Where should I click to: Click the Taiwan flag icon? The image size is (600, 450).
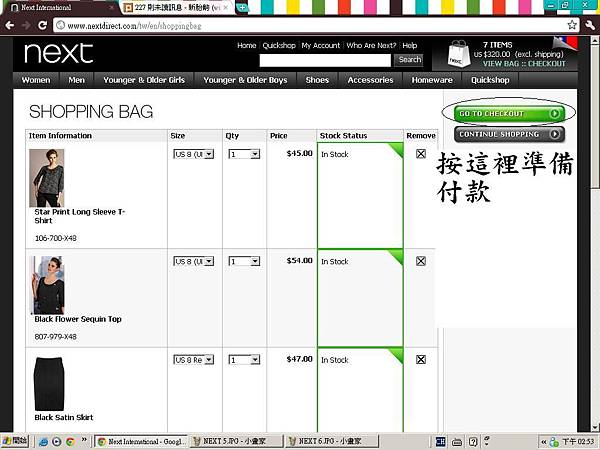(x=567, y=43)
